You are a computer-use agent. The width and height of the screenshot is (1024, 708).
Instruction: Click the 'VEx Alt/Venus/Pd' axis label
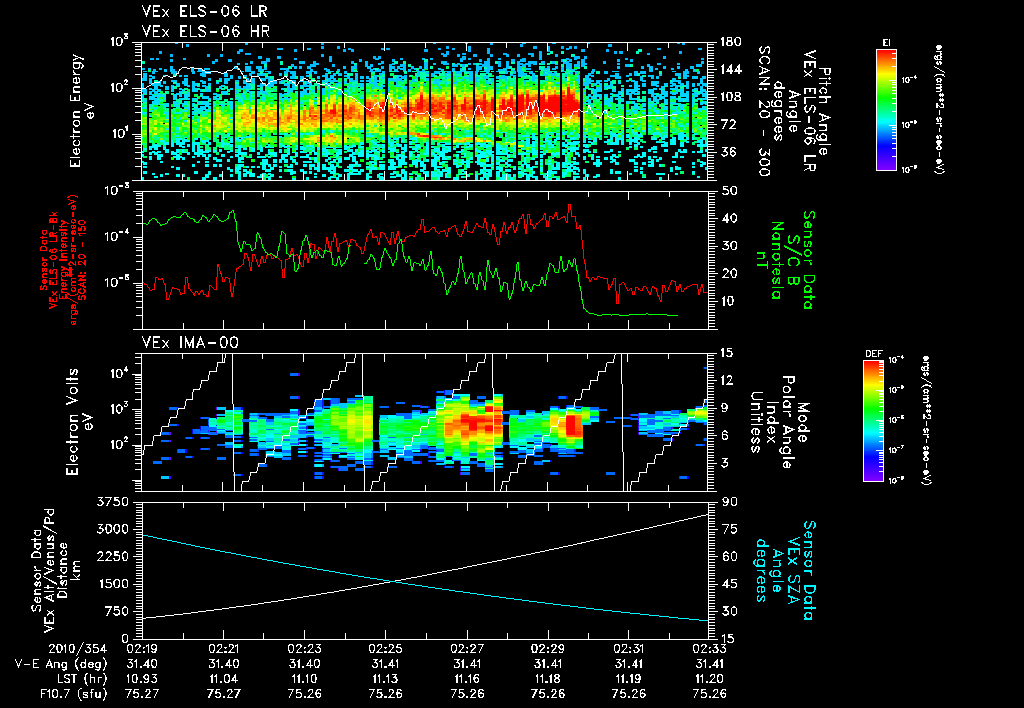[50, 570]
